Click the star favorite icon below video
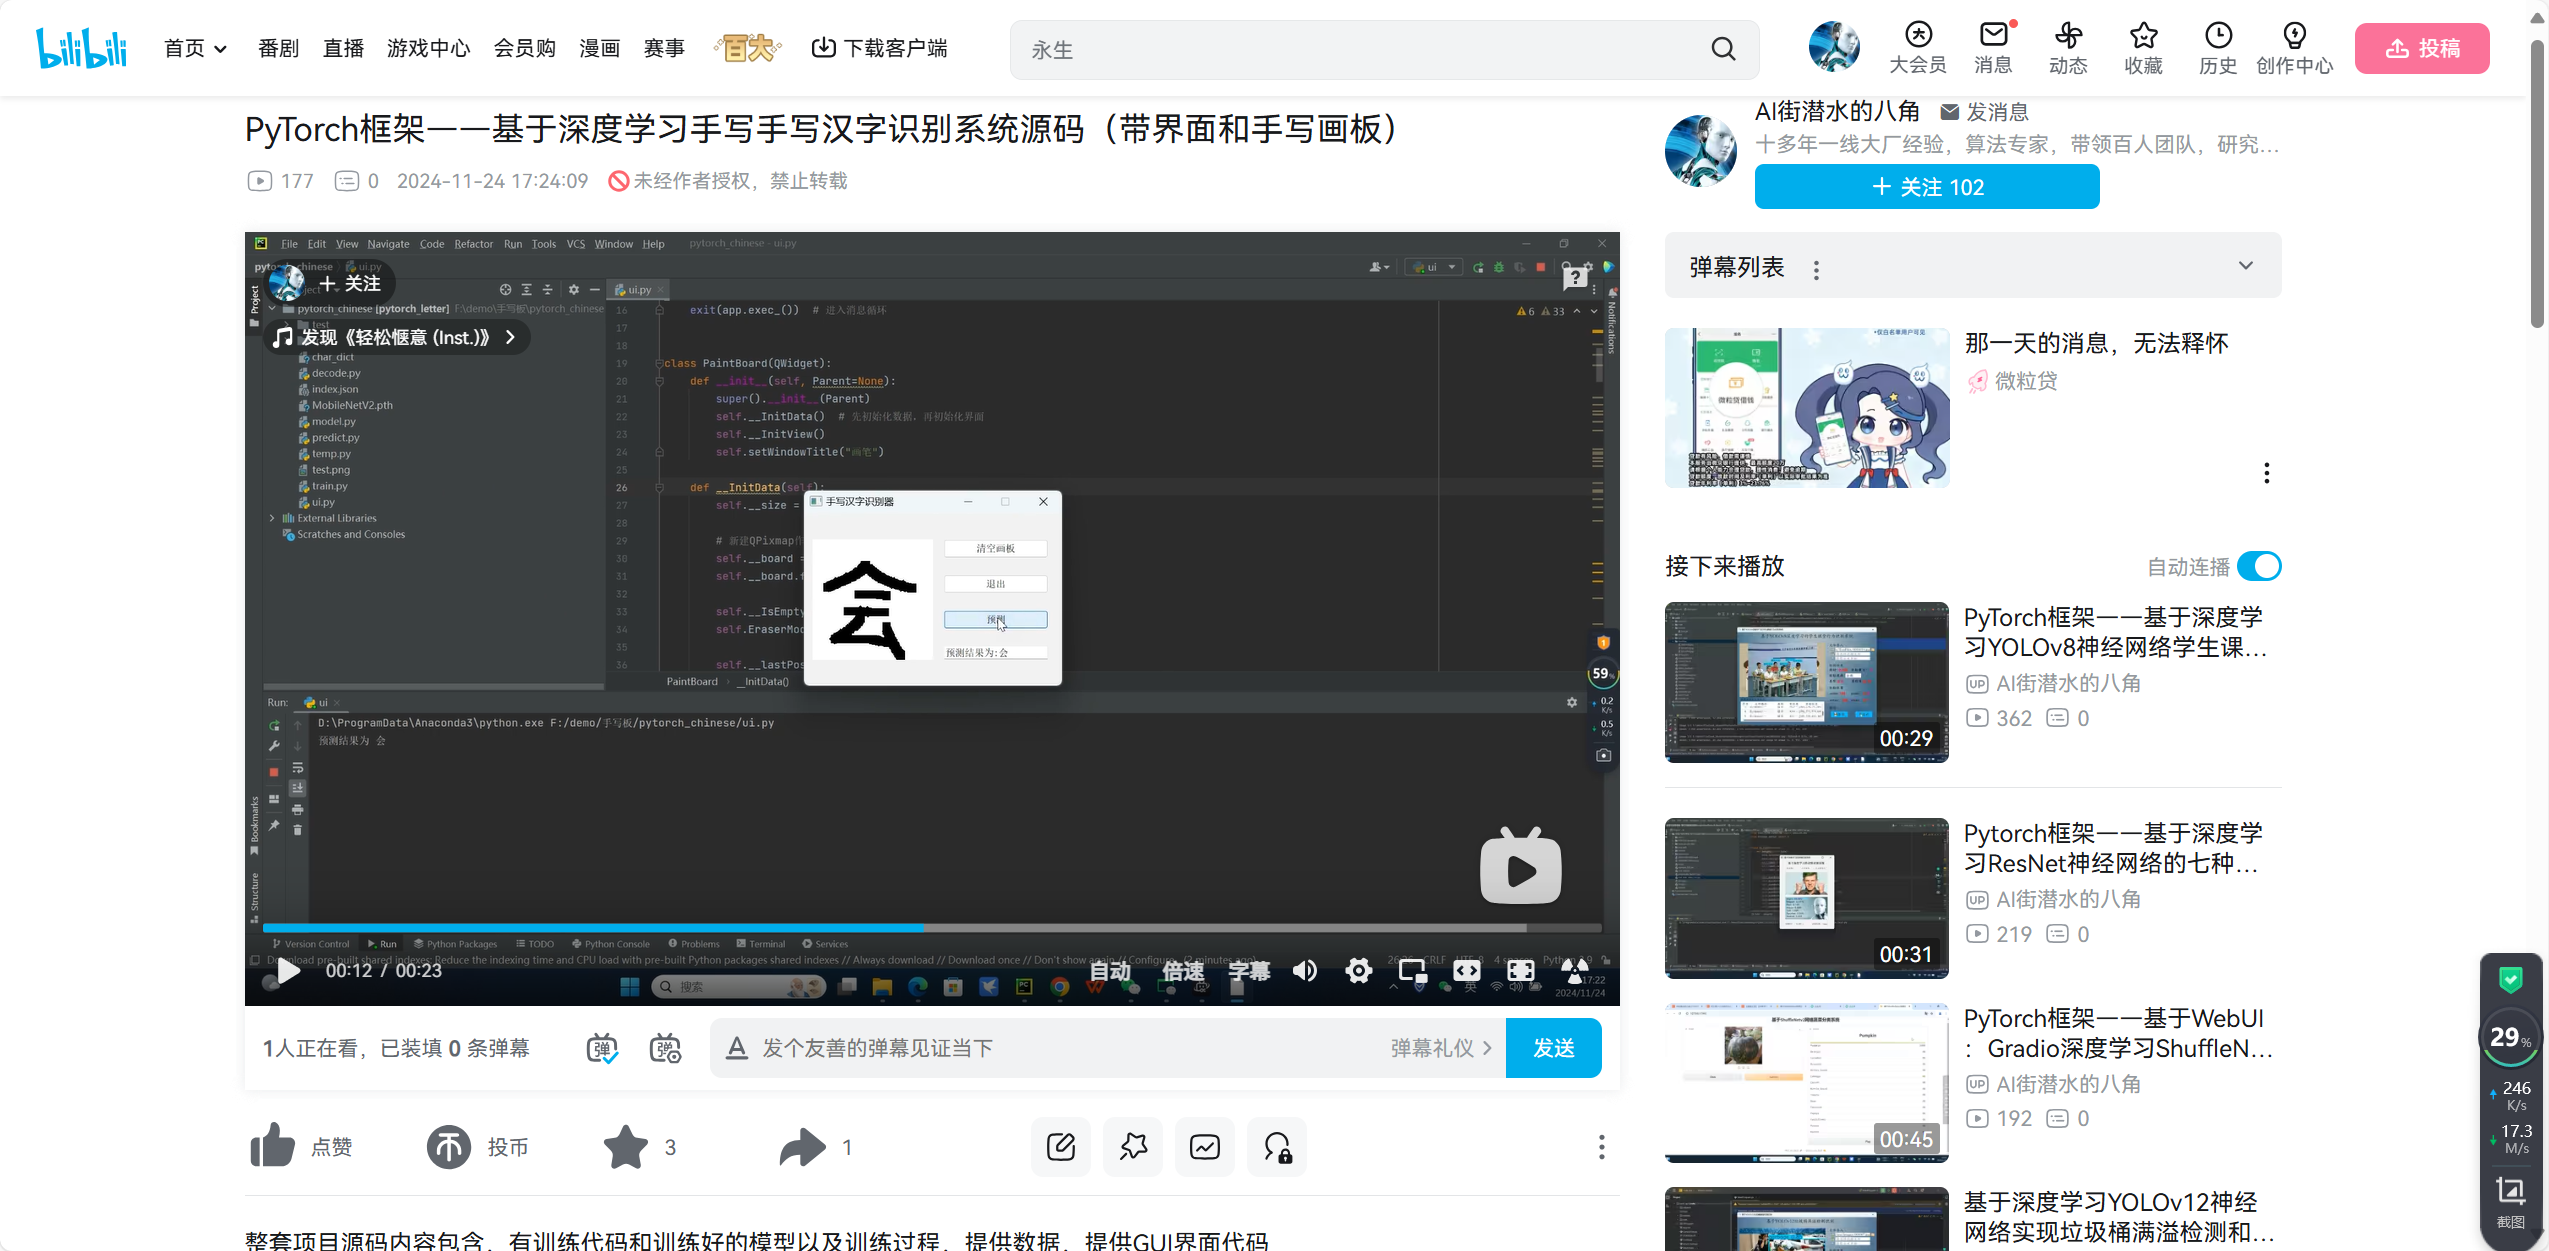This screenshot has height=1251, width=2549. [x=626, y=1146]
